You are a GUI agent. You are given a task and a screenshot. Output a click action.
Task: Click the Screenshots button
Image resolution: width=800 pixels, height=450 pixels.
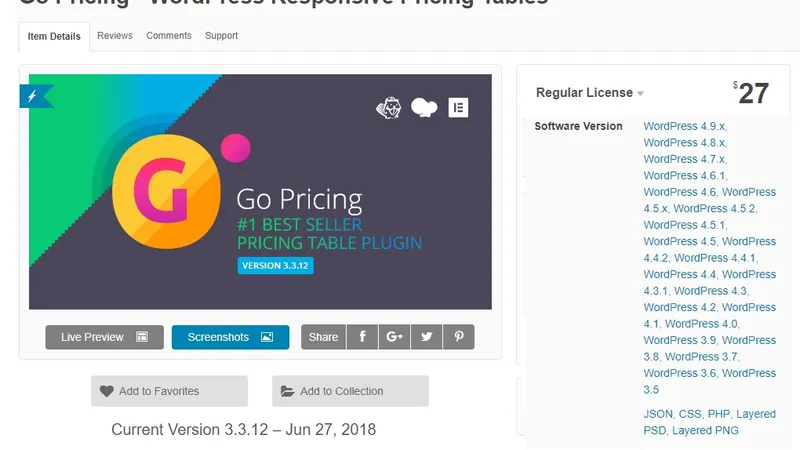[x=231, y=337]
